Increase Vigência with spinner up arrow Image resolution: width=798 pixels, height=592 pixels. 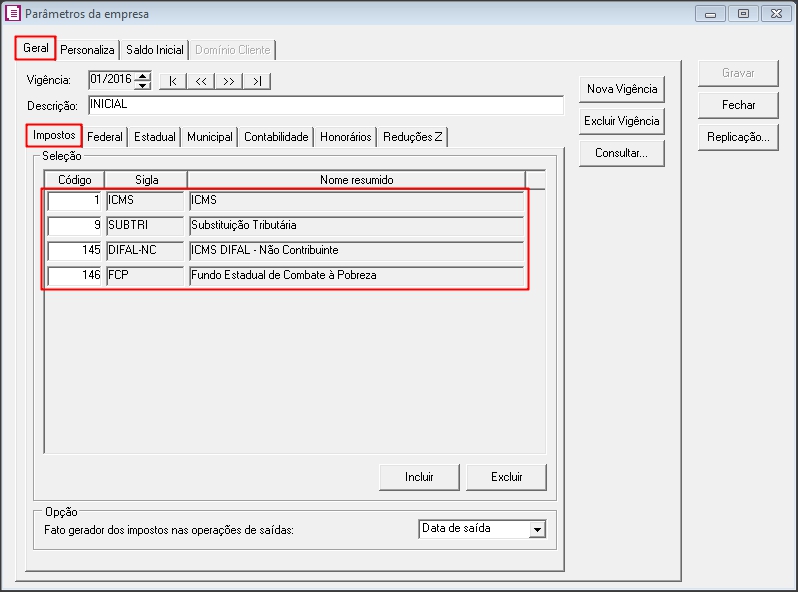[143, 76]
